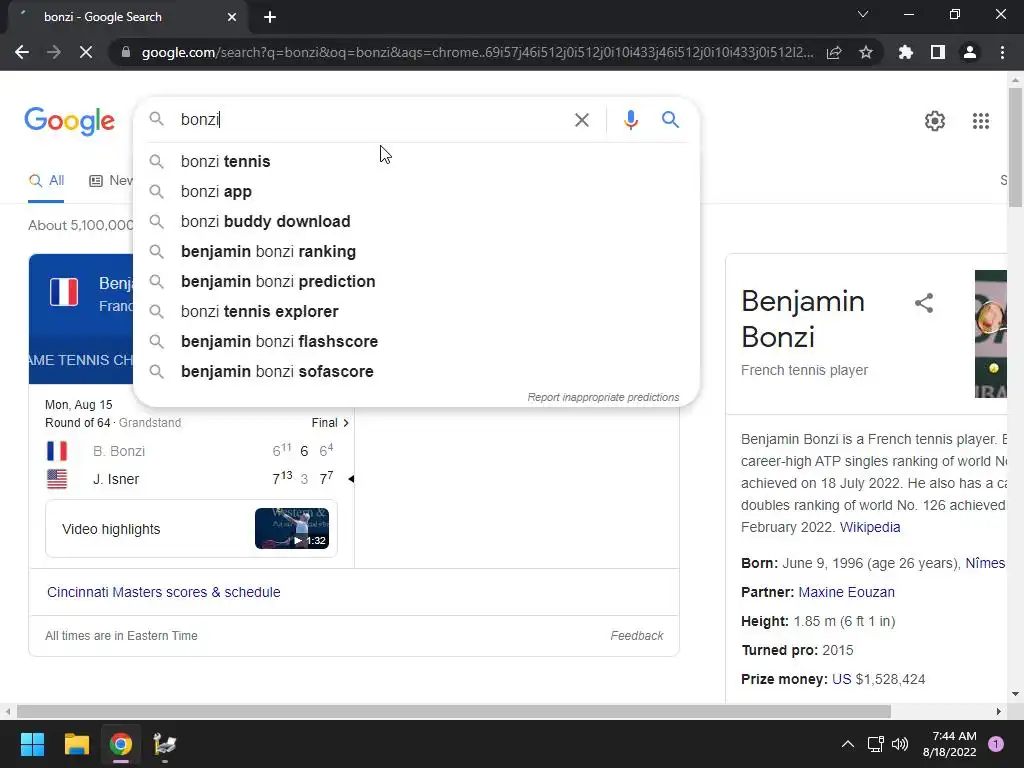Click the J. Isner player row
Screen dimensions: 1024x768
[191, 479]
